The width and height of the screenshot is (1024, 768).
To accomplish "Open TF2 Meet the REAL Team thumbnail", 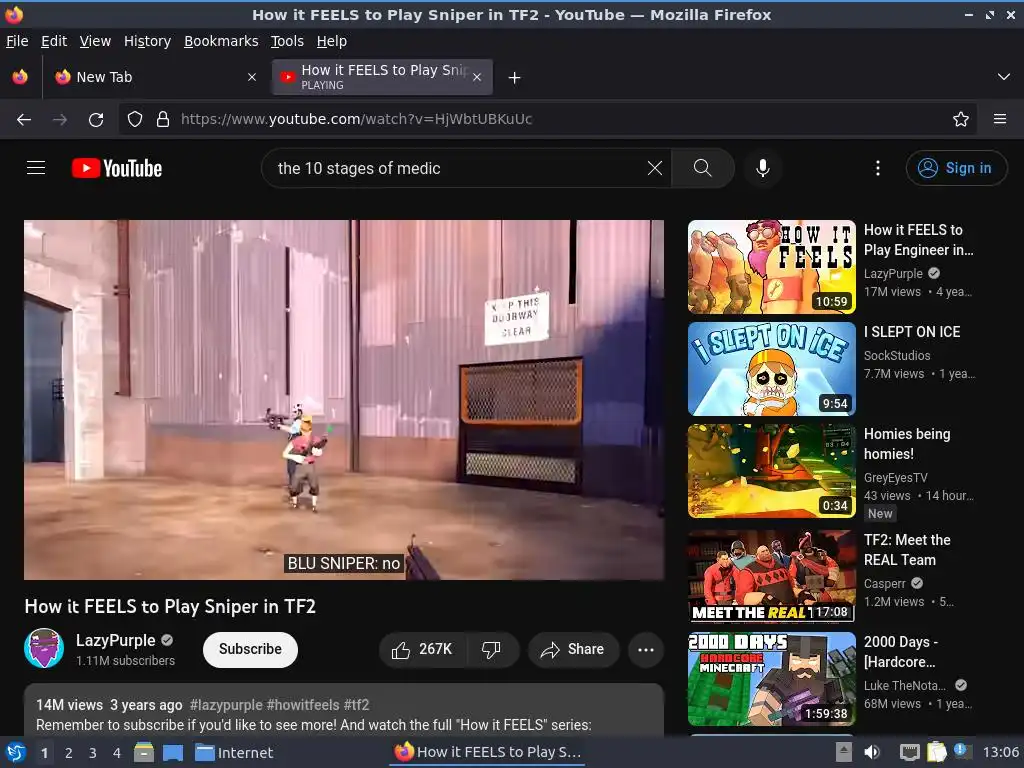I will 771,577.
